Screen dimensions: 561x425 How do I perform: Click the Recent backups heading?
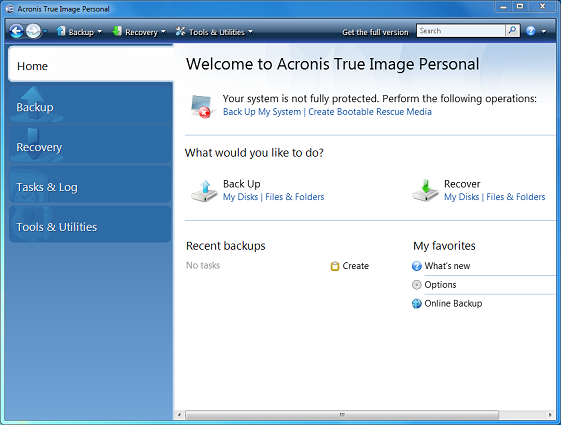tap(225, 246)
